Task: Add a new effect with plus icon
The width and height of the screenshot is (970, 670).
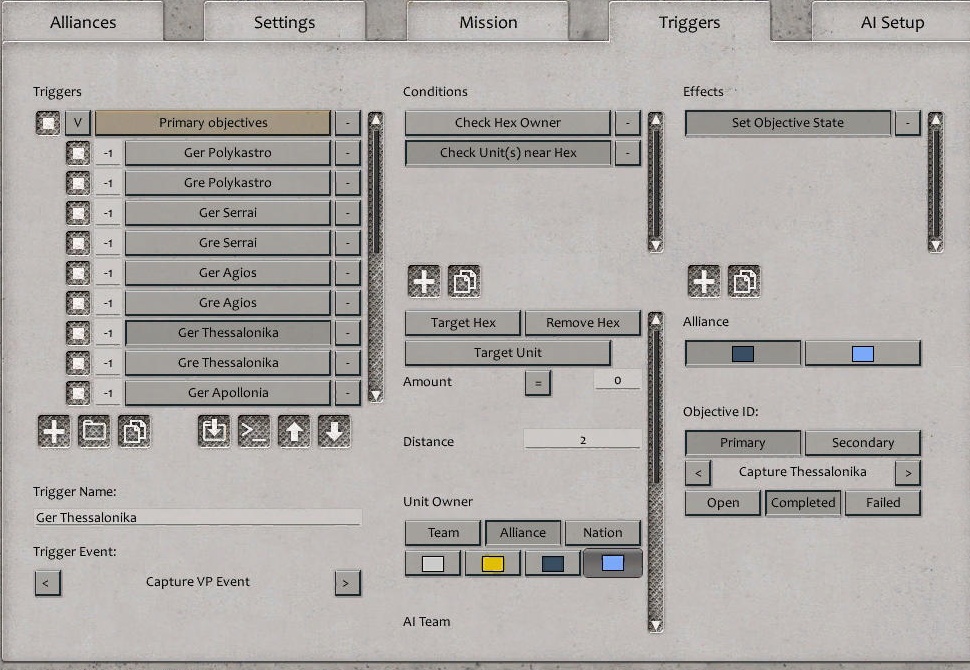Action: pos(704,281)
